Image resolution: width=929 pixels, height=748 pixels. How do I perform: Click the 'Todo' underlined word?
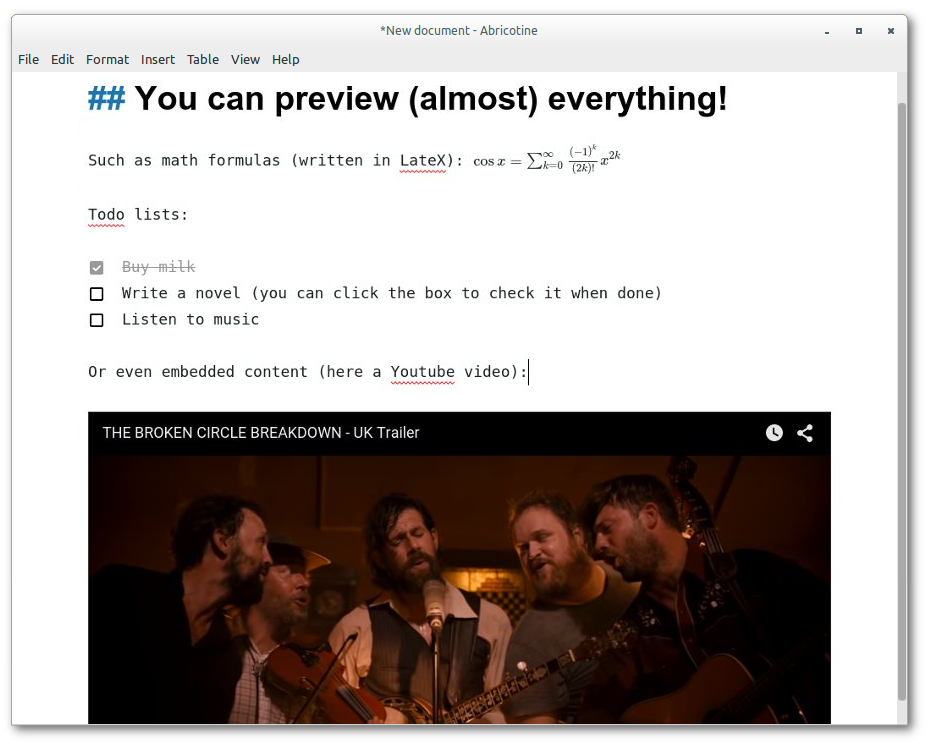[x=106, y=214]
